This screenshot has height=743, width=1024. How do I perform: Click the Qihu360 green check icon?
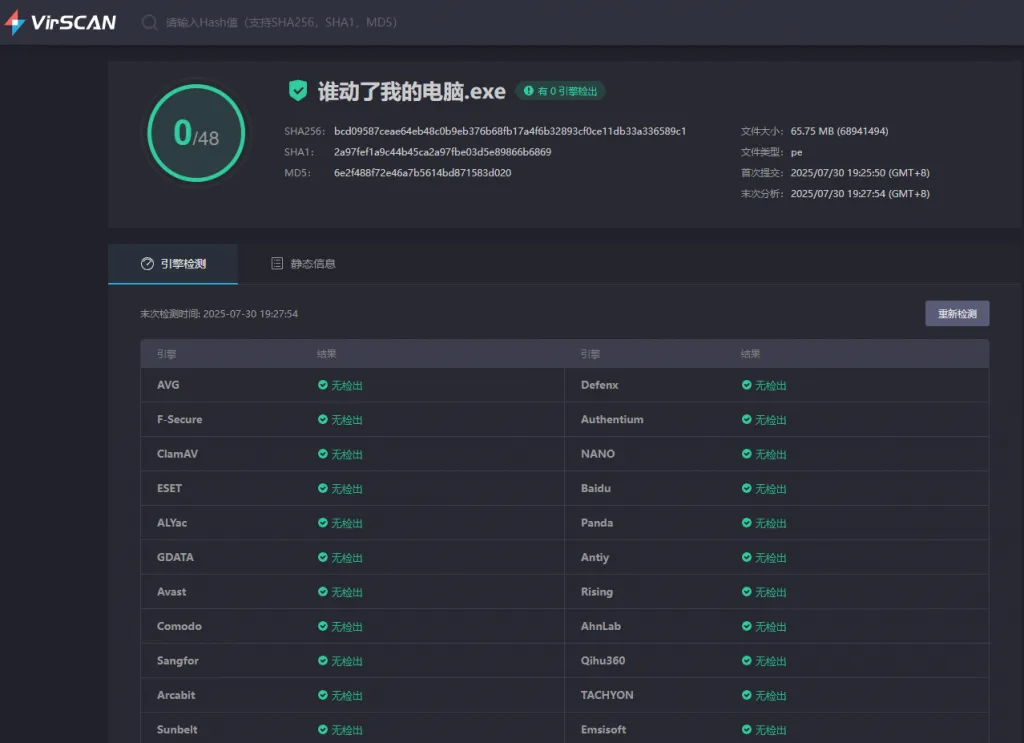[x=747, y=660]
